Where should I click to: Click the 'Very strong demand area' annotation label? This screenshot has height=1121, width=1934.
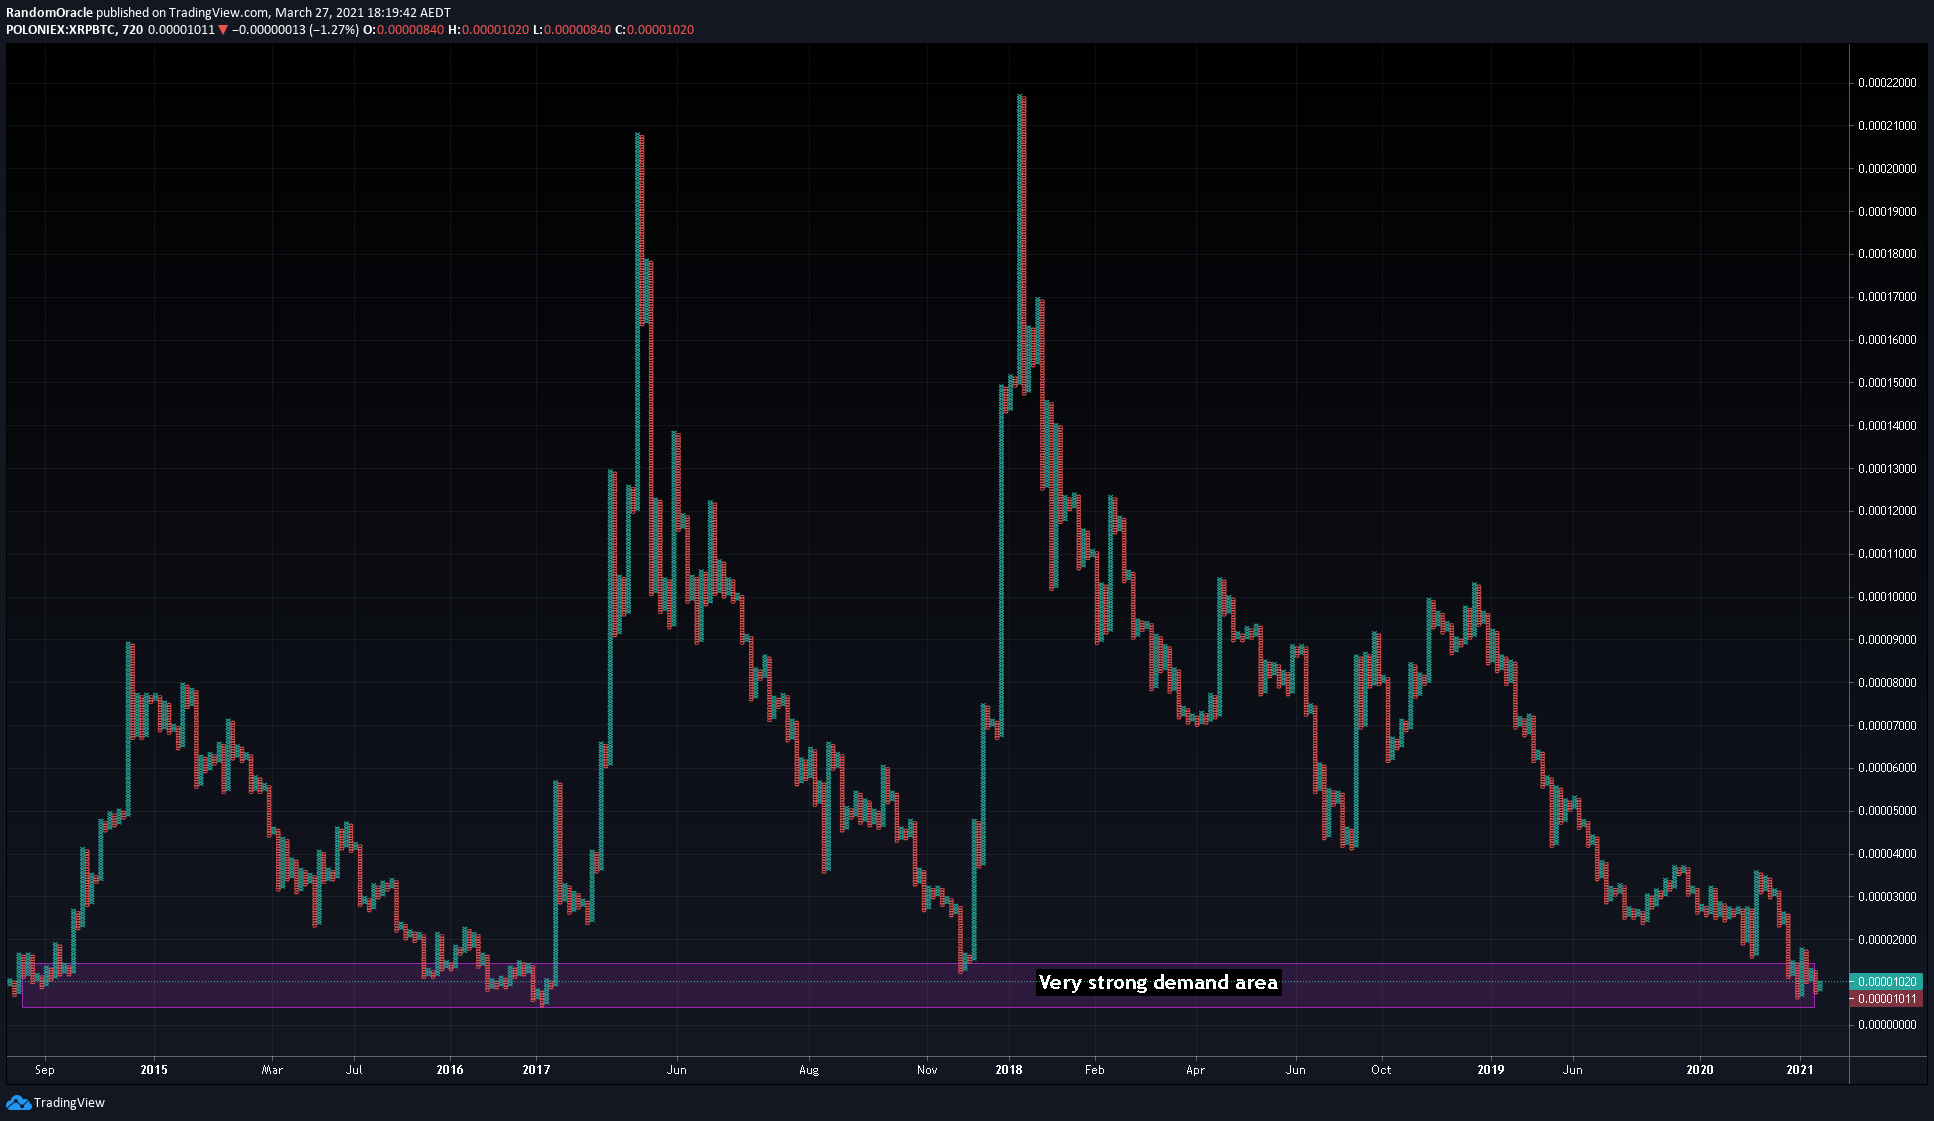click(x=1158, y=982)
